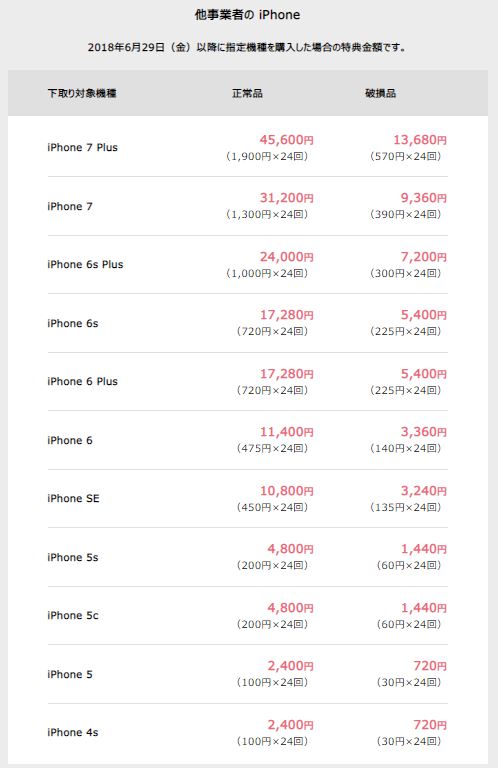Click the iPhone 6 Plus model name
This screenshot has width=498, height=768.
click(82, 382)
